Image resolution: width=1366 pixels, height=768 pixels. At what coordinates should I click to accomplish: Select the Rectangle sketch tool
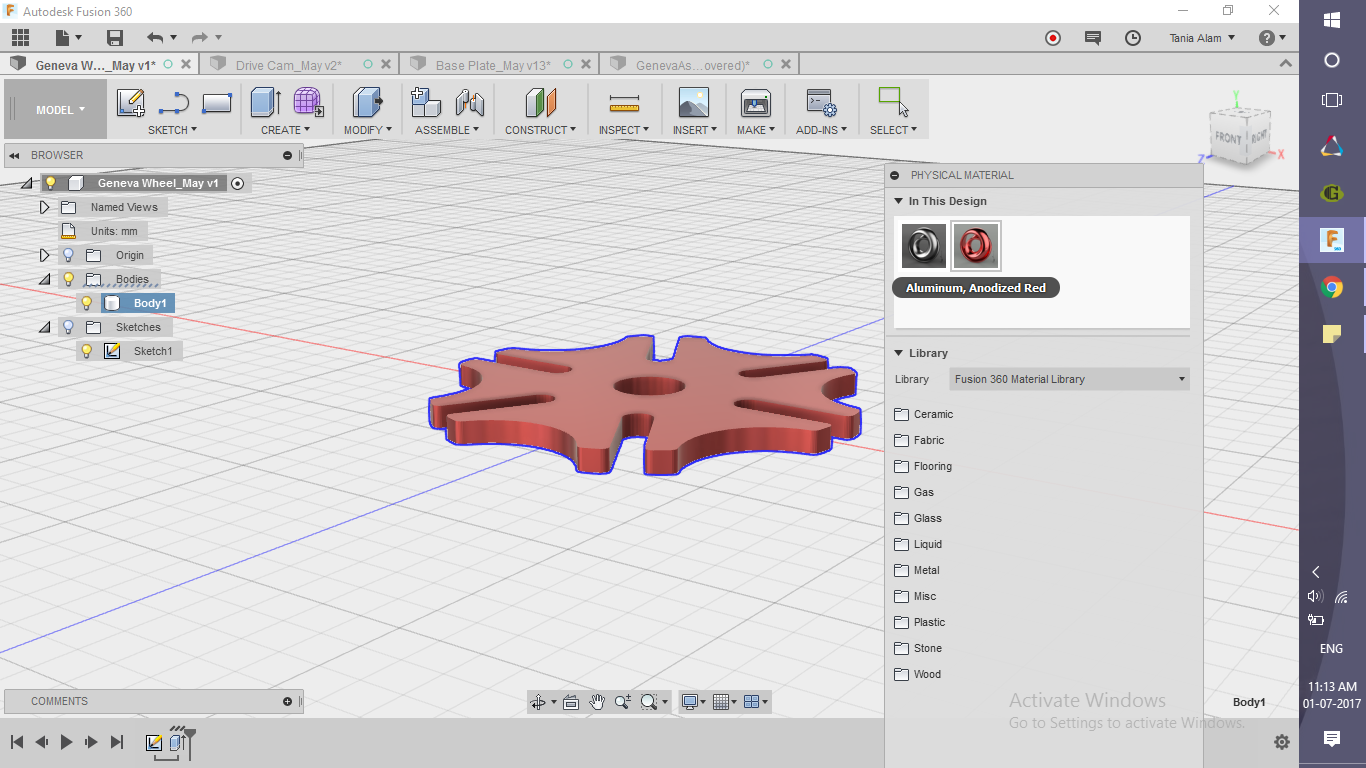point(217,102)
